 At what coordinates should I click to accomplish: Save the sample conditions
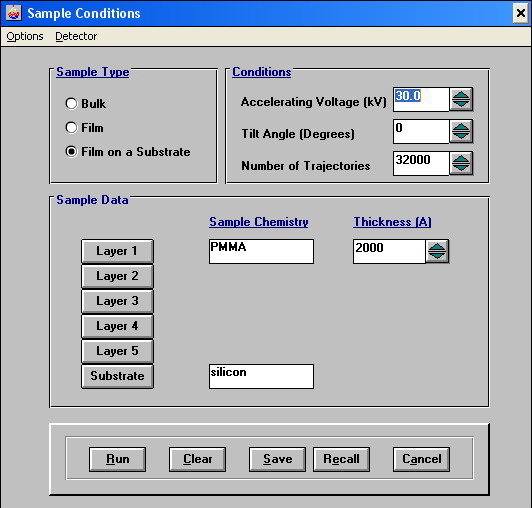click(277, 459)
